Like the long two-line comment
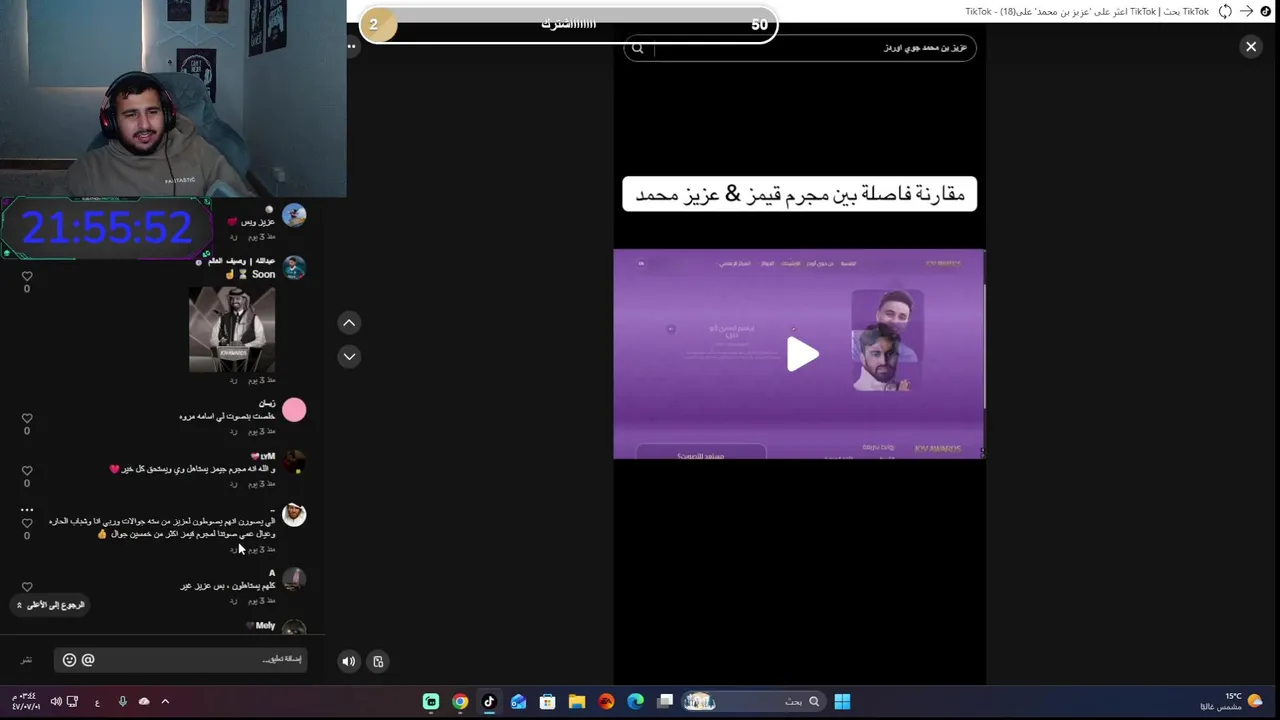 coord(27,523)
